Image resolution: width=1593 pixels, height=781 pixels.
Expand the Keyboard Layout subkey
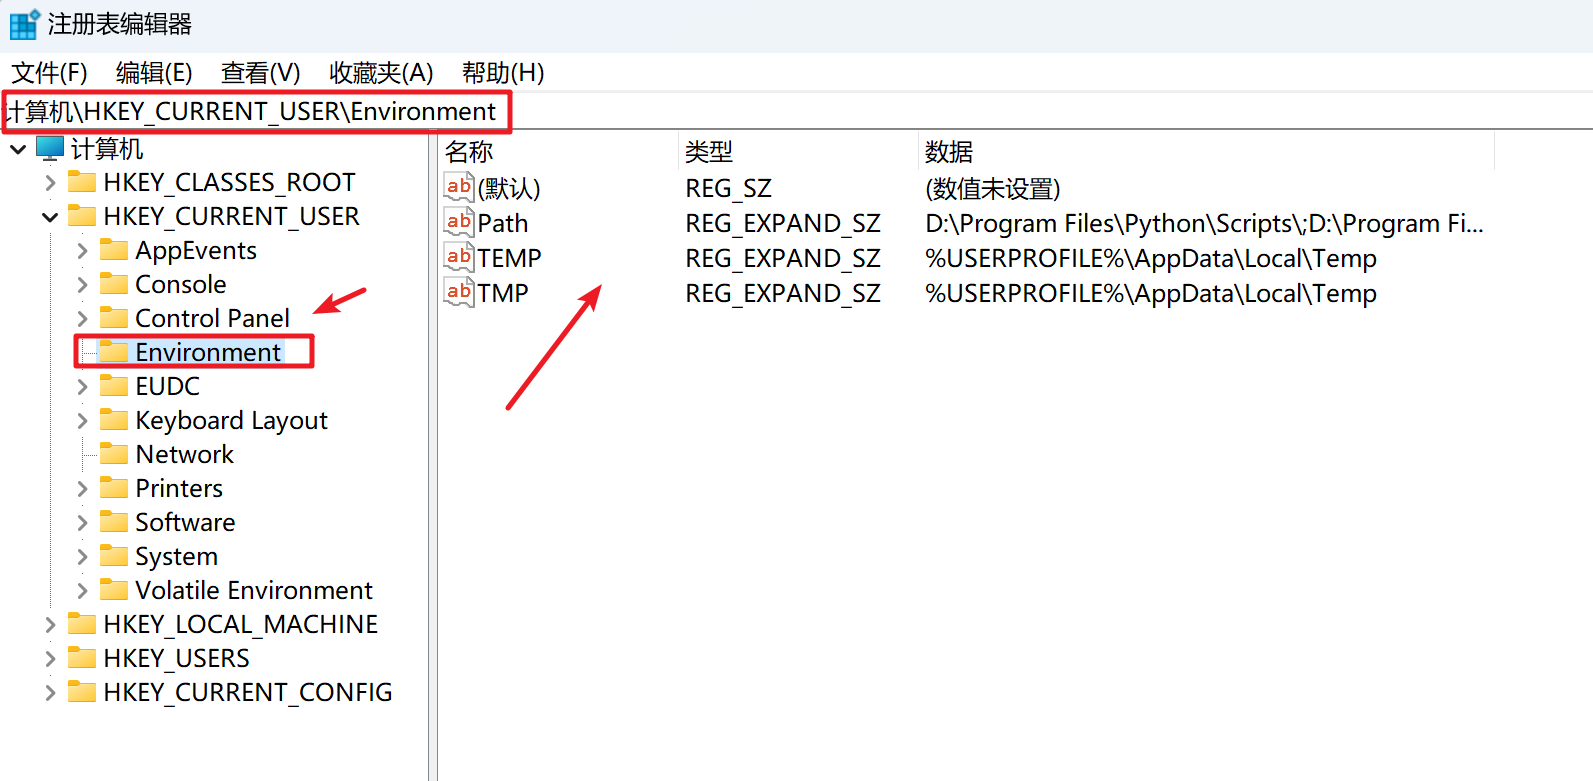[x=82, y=421]
